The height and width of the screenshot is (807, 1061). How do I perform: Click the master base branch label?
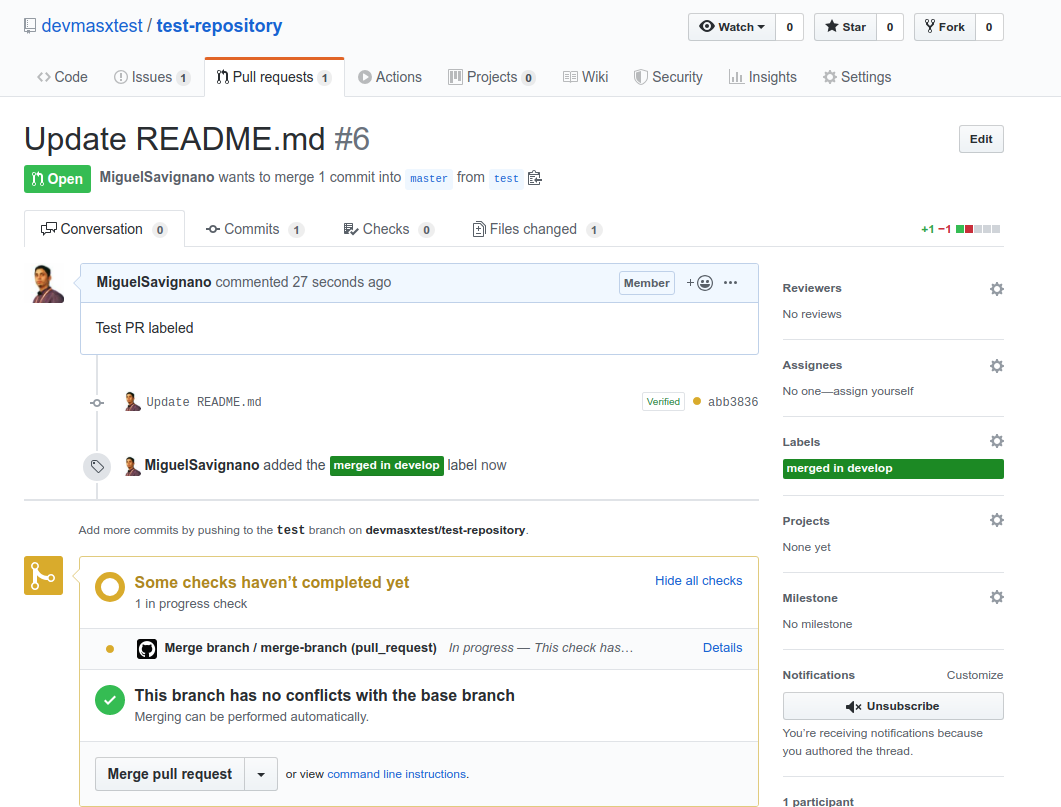point(428,179)
